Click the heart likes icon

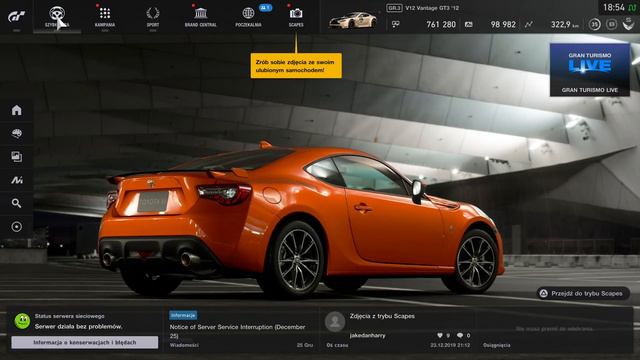pyautogui.click(x=440, y=336)
